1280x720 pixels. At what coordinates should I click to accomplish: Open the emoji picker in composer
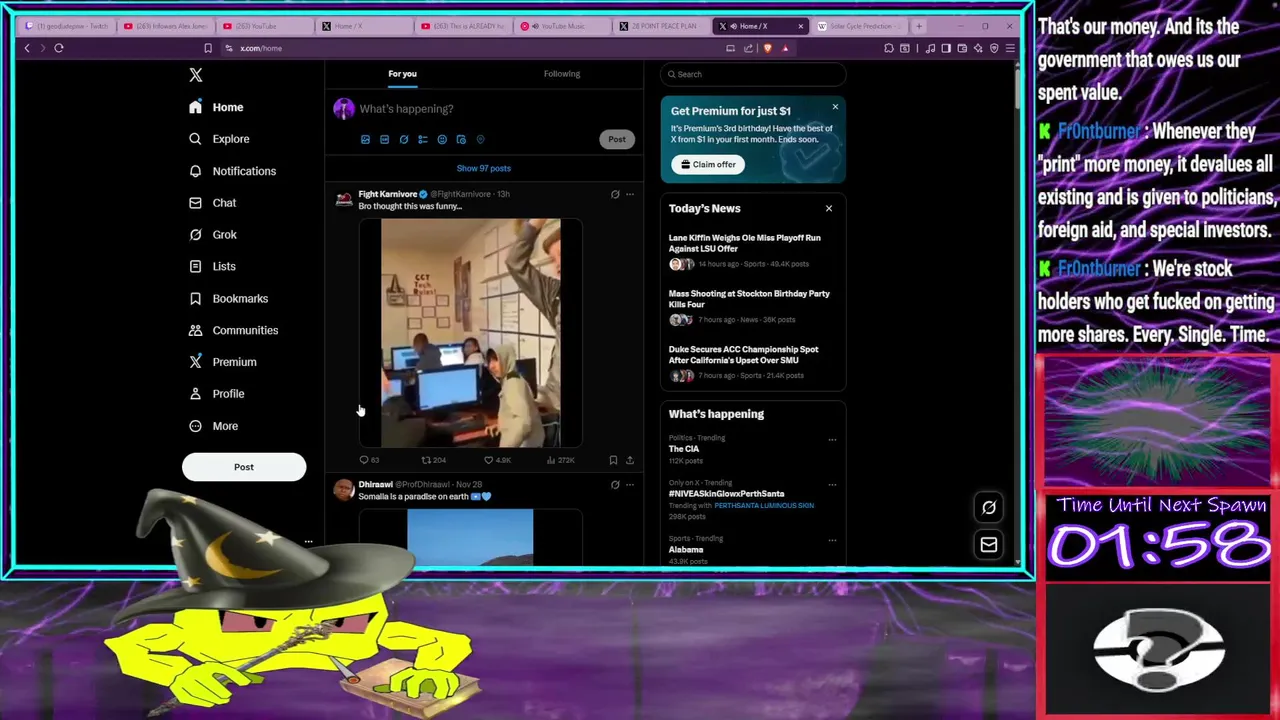pos(442,140)
